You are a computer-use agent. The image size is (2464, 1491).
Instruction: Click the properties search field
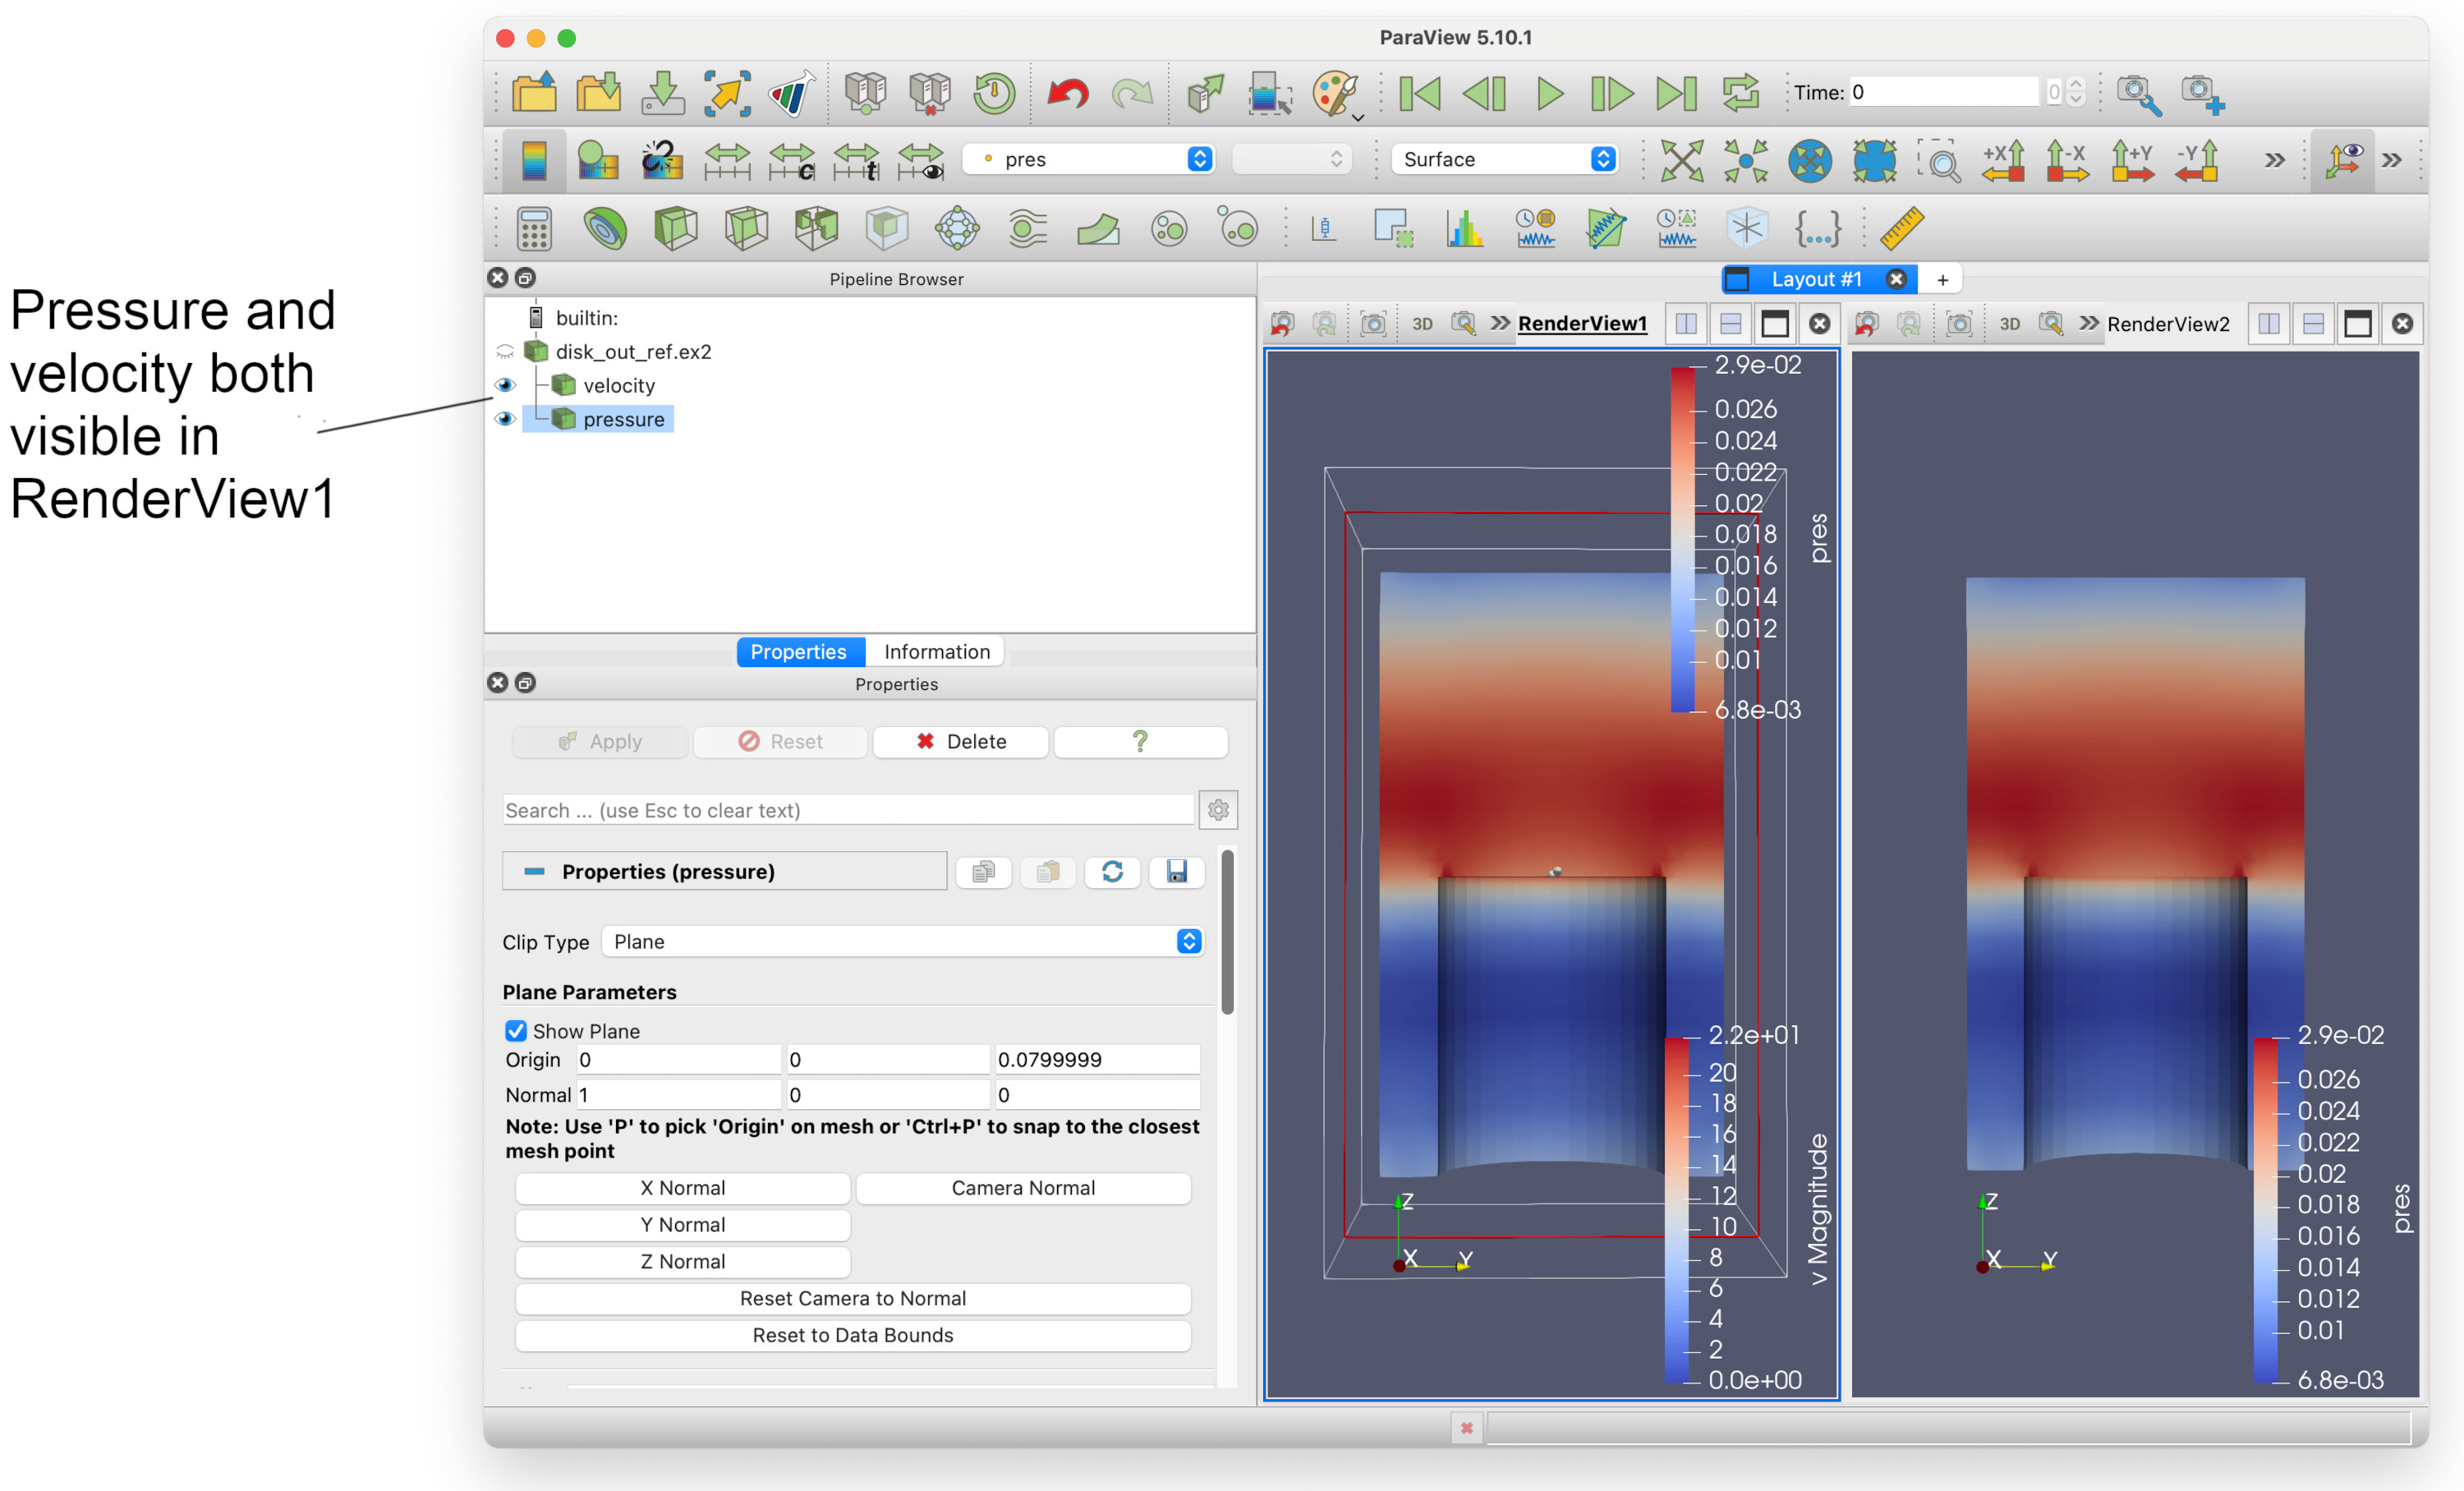pyautogui.click(x=848, y=810)
